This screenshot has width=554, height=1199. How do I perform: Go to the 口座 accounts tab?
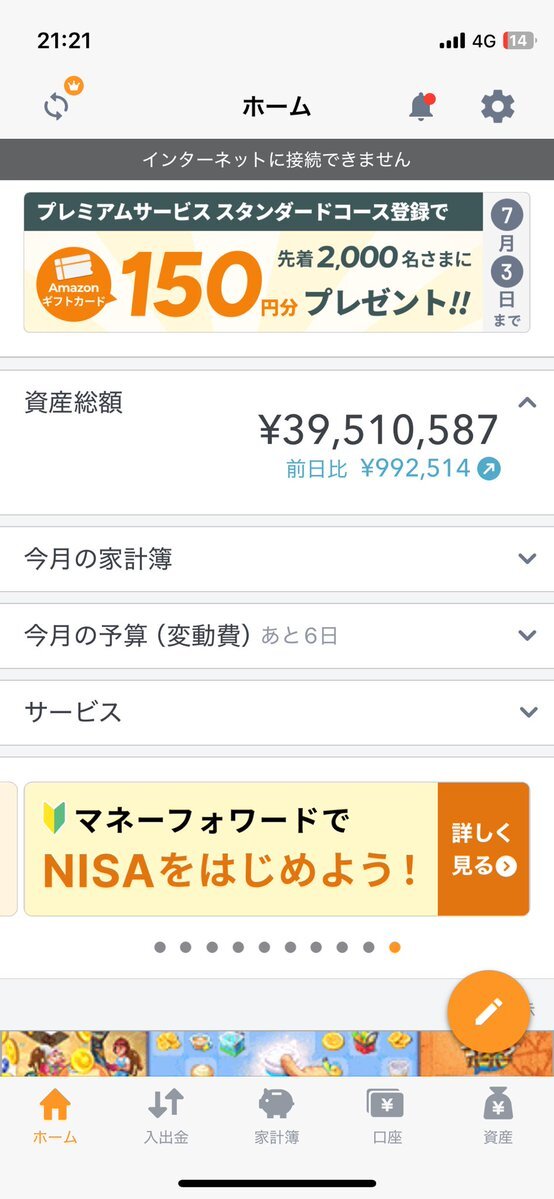tap(387, 1116)
